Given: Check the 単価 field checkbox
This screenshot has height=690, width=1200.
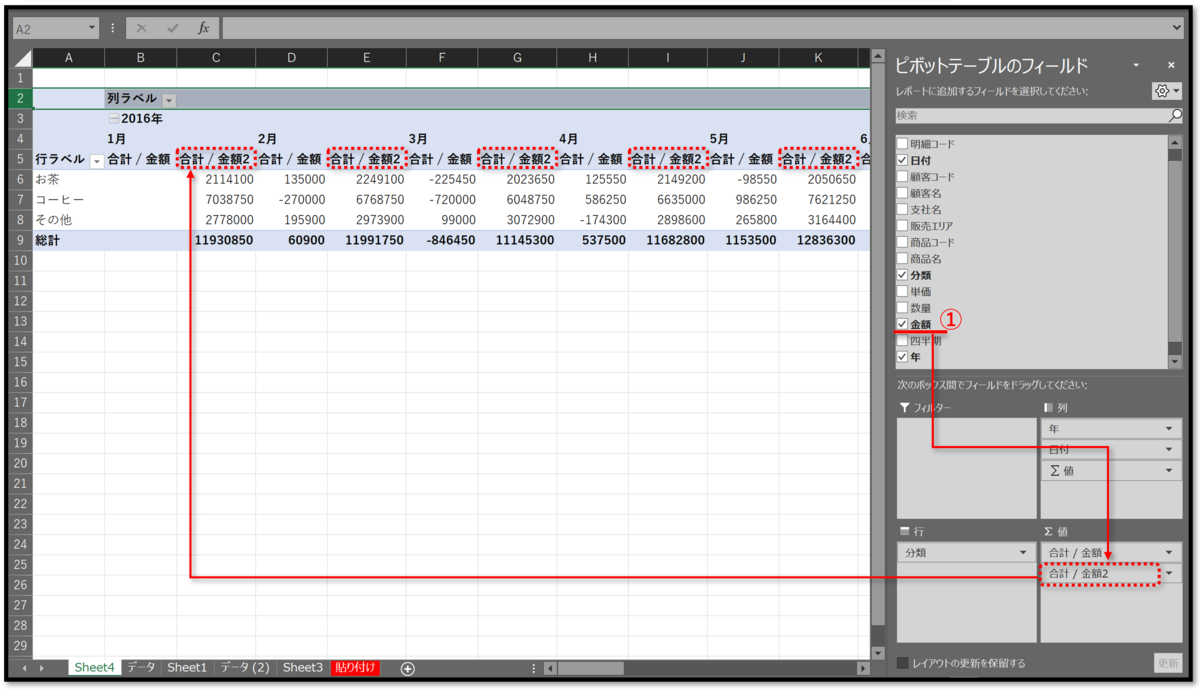Looking at the screenshot, I should pyautogui.click(x=903, y=291).
